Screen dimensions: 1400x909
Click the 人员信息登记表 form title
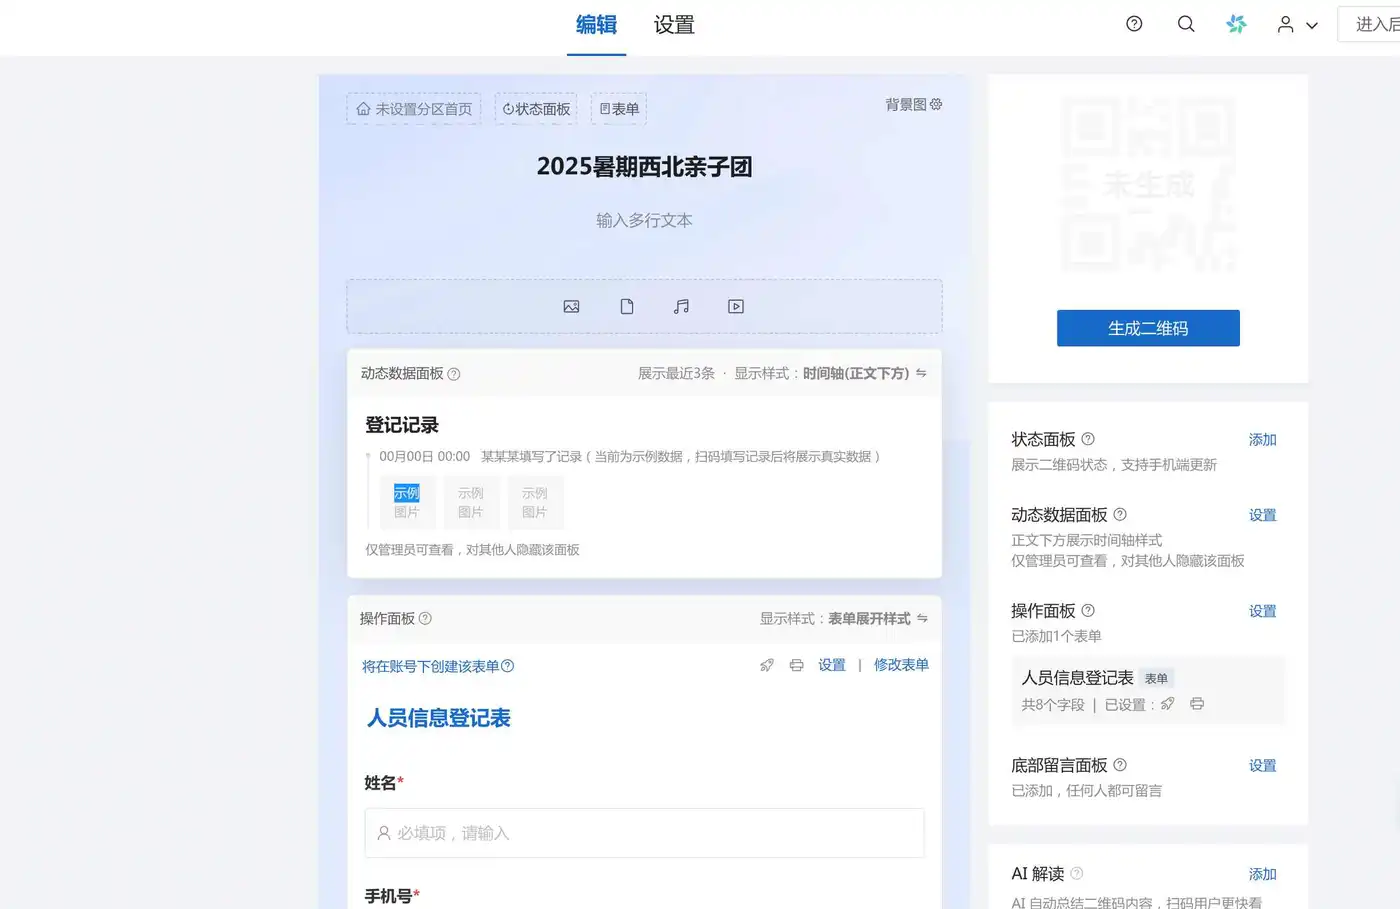coord(439,718)
